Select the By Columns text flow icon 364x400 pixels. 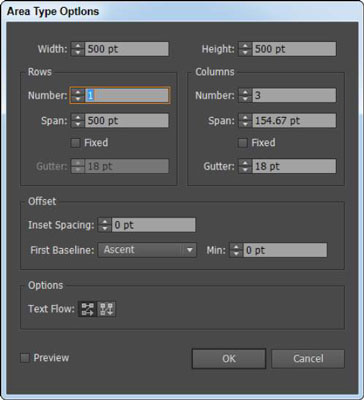[x=106, y=309]
